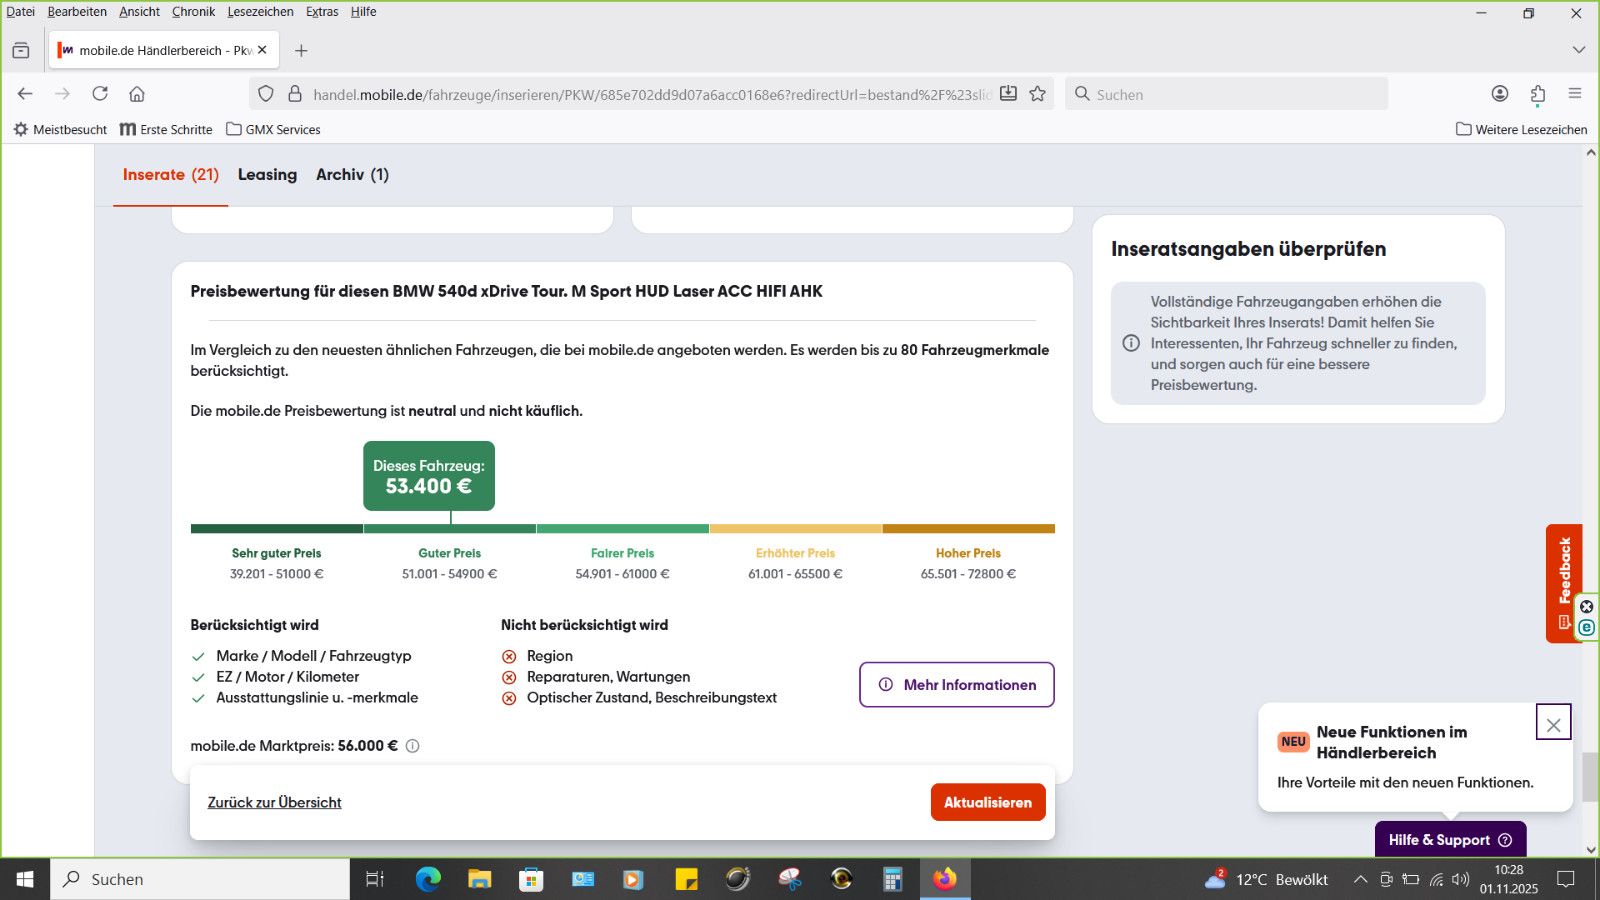Click the teal e icon at the right edge

tap(1586, 628)
